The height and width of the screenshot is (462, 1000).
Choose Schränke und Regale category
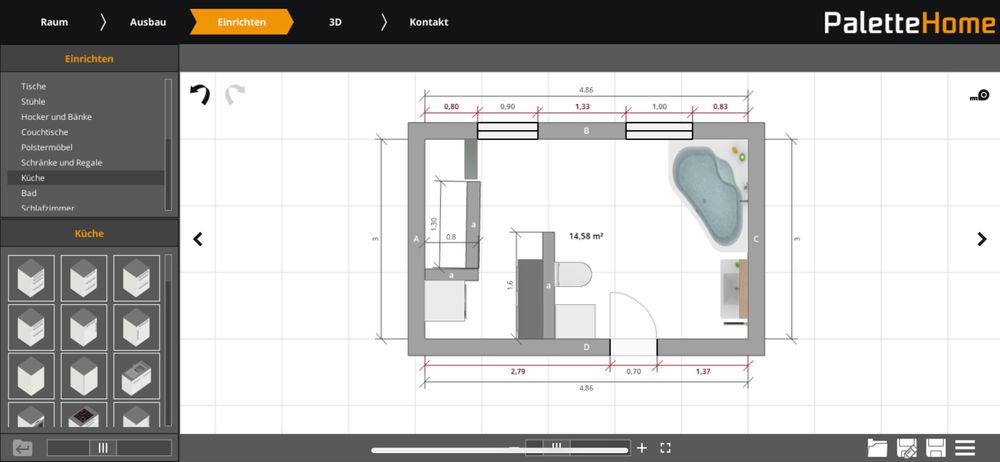(x=61, y=162)
